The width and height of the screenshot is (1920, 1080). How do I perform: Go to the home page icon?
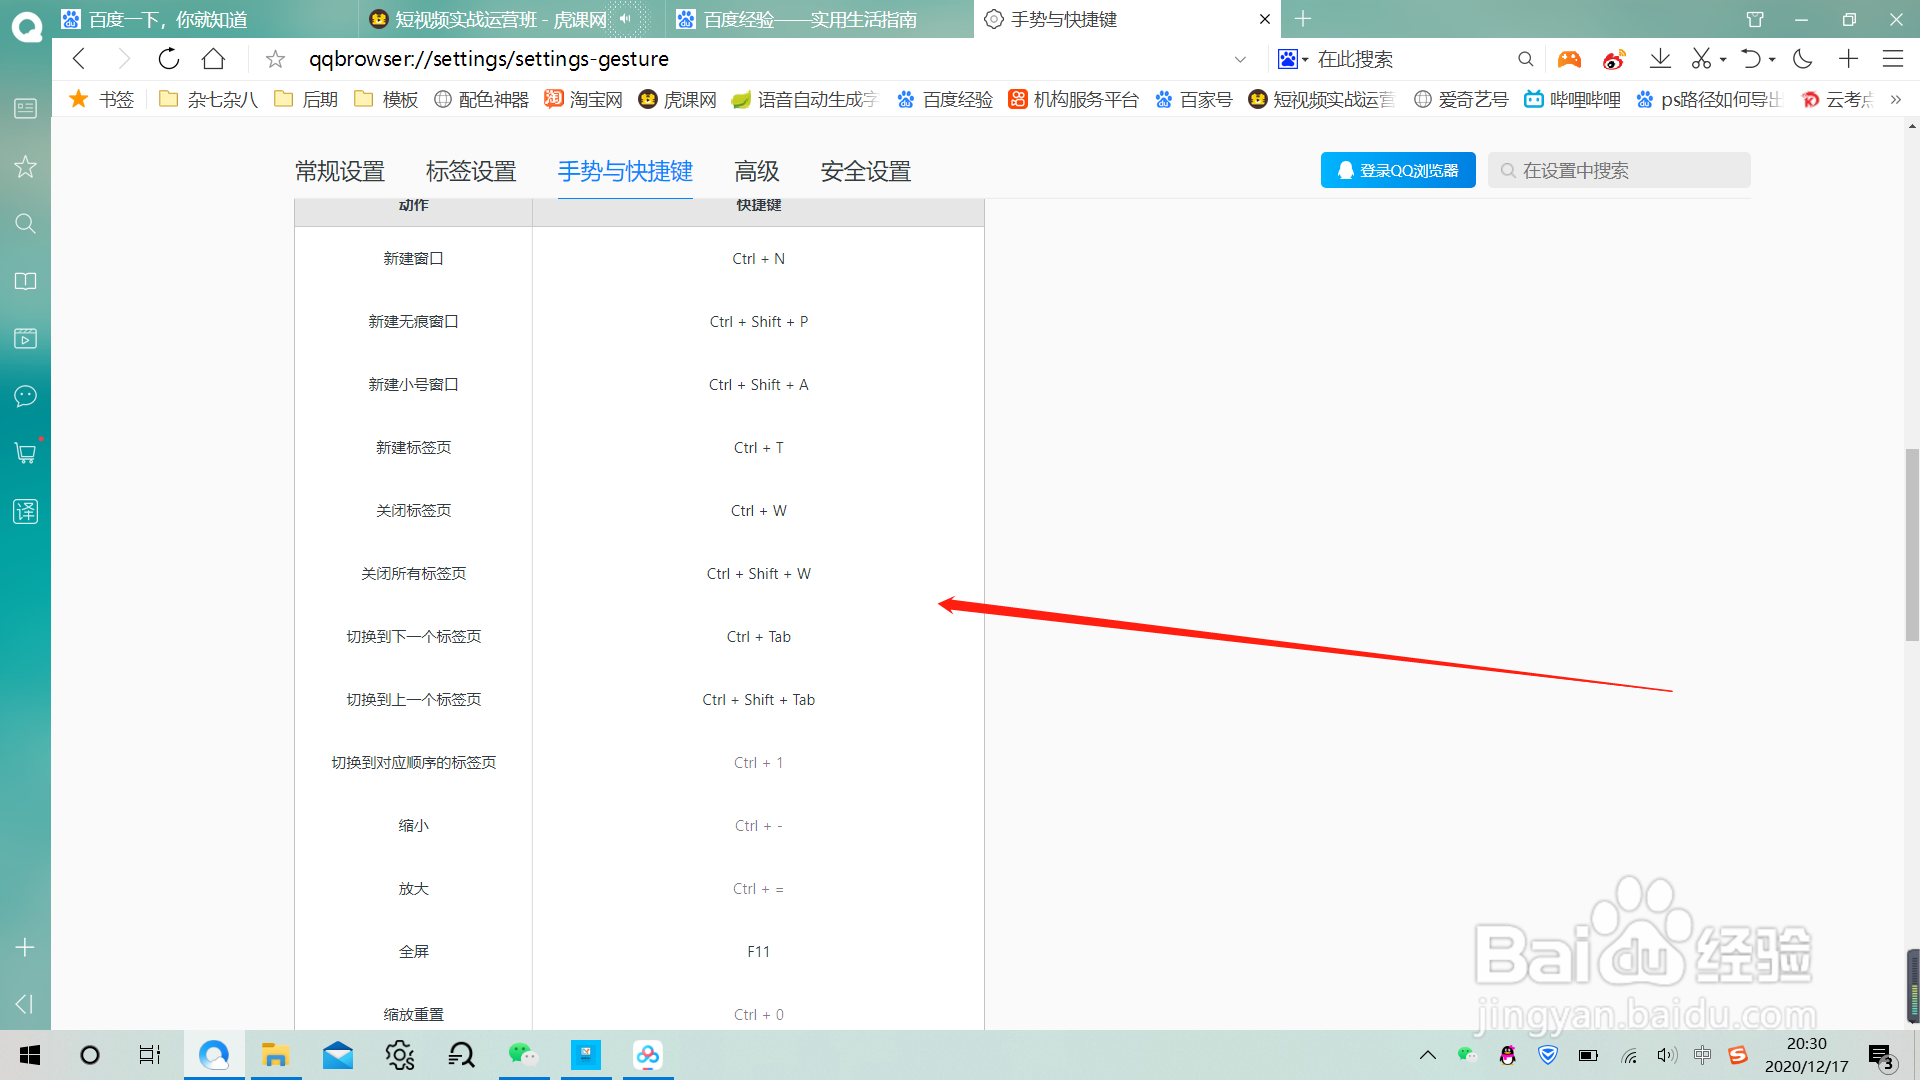[x=213, y=59]
